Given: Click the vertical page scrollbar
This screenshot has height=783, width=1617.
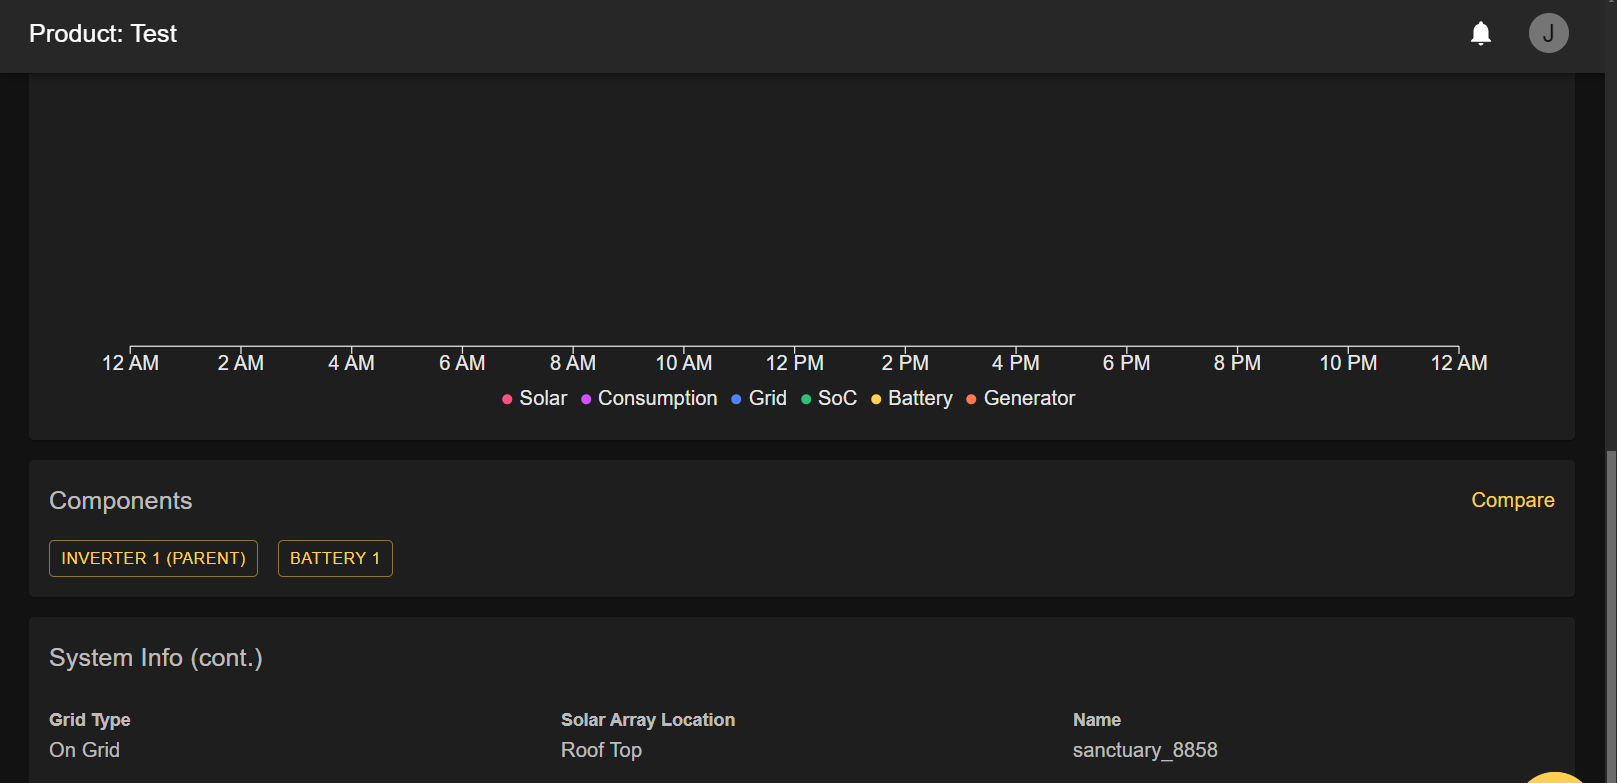Looking at the screenshot, I should click(1610, 600).
